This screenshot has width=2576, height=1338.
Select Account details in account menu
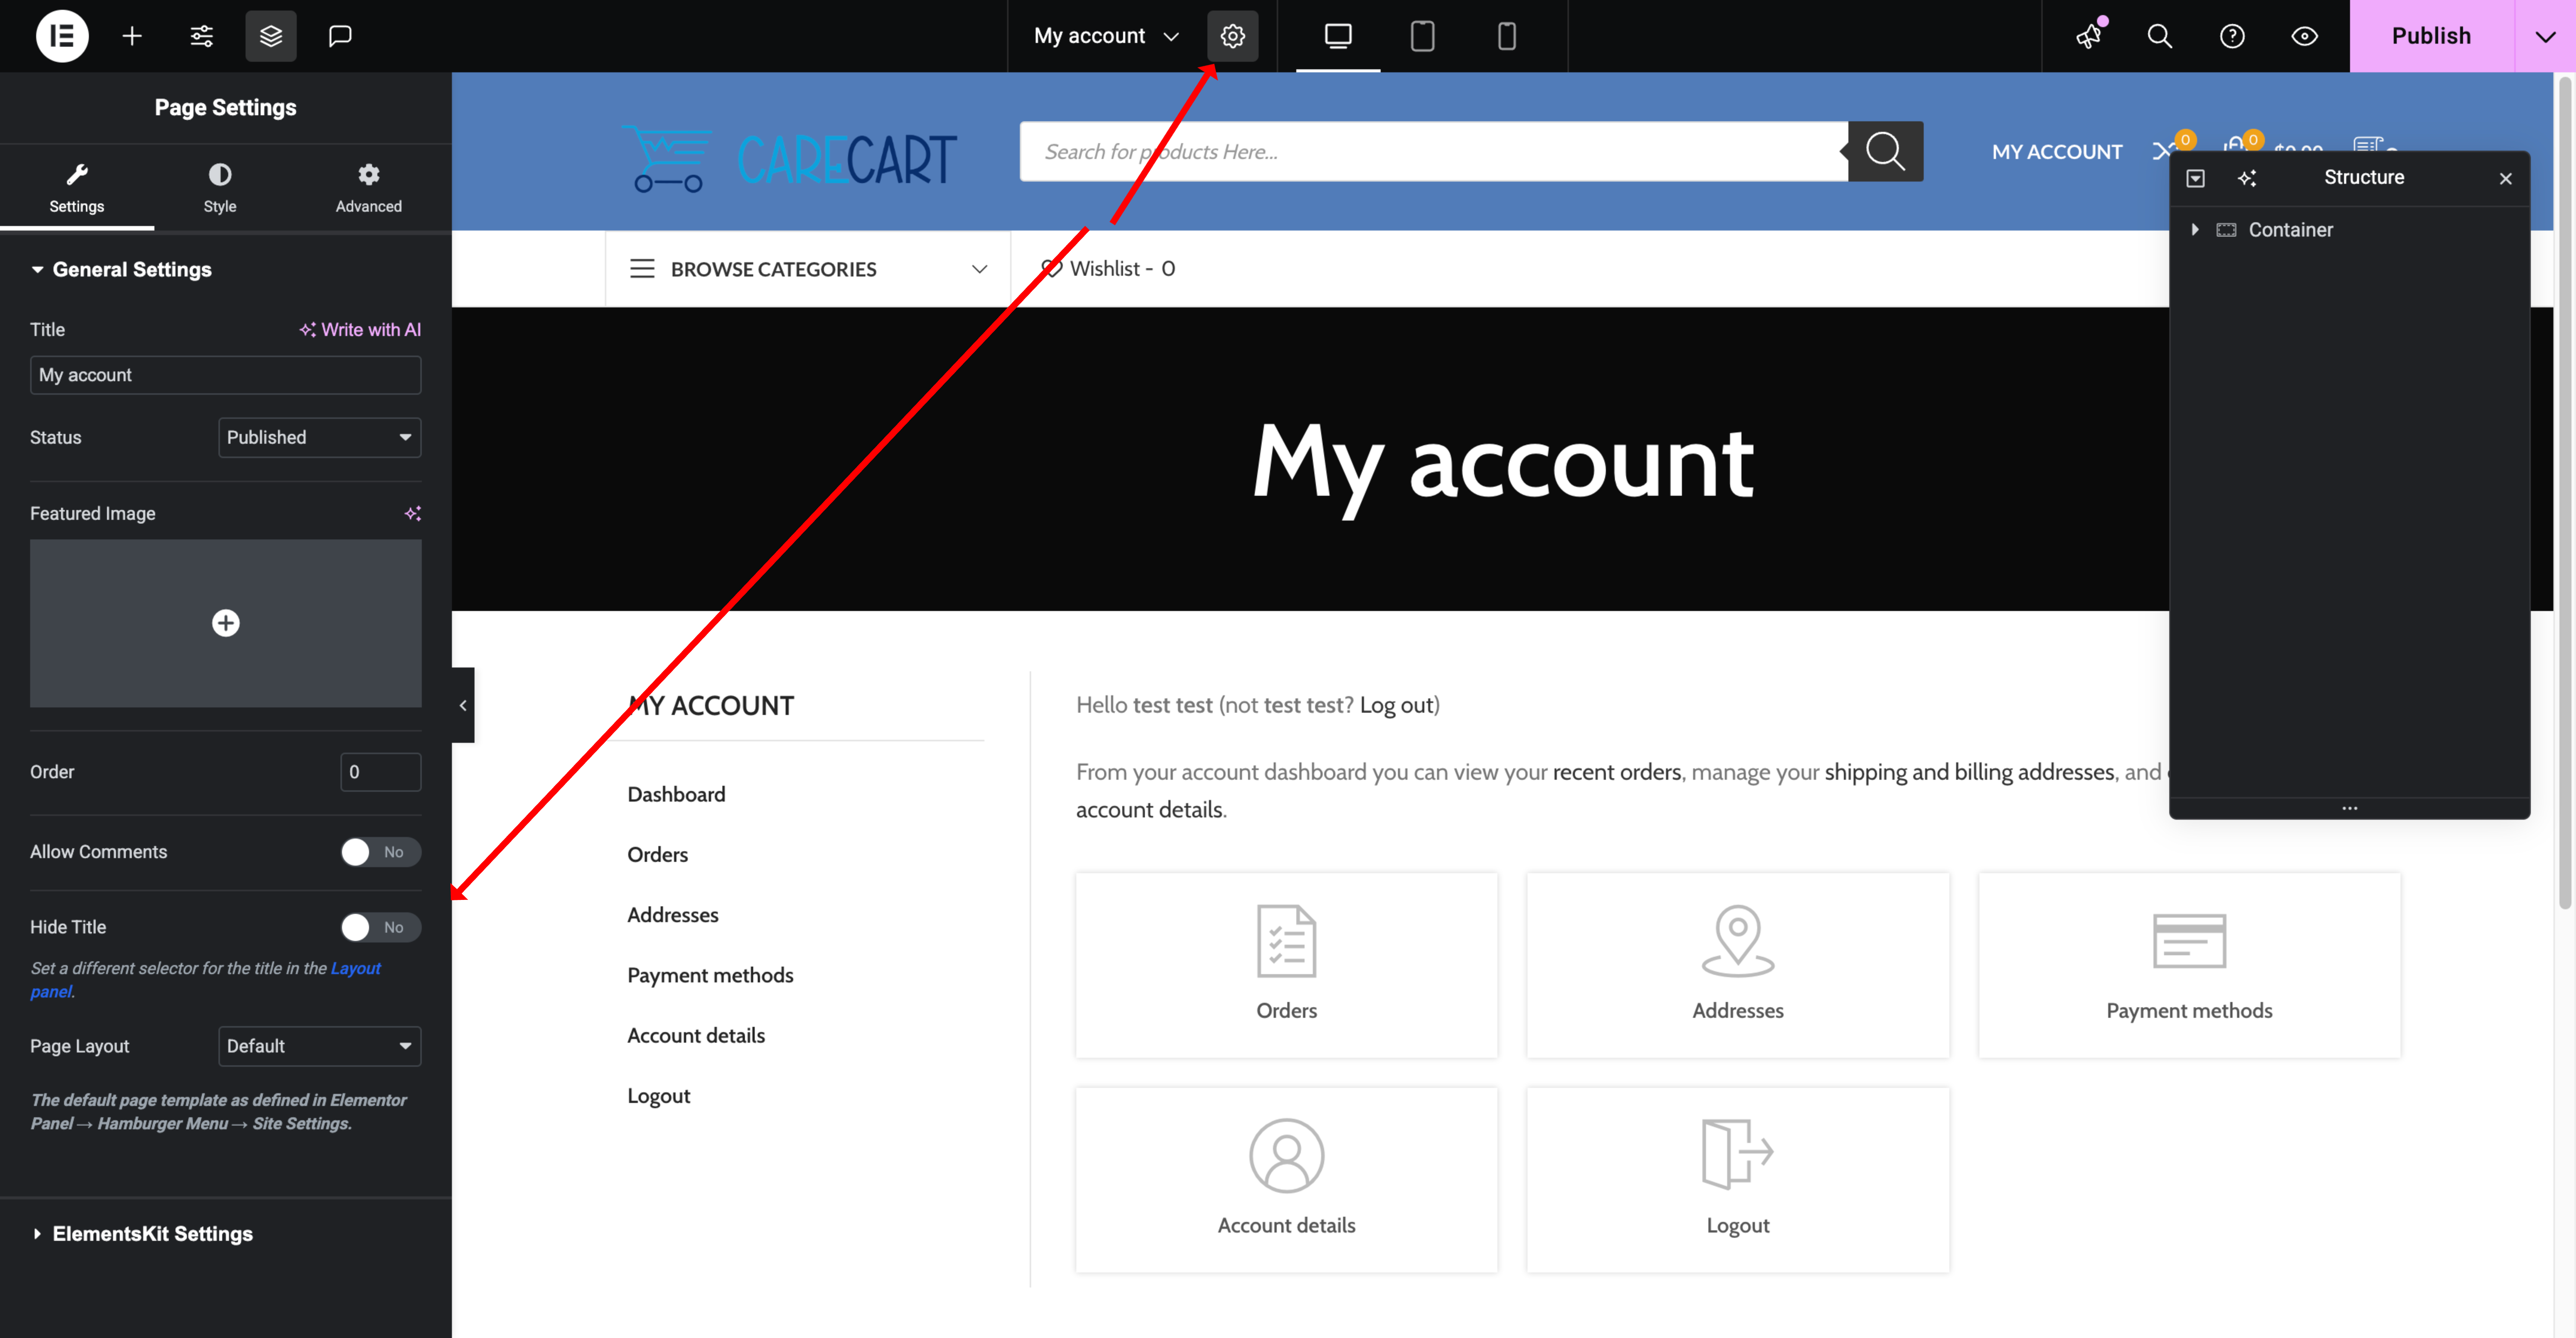coord(696,1035)
